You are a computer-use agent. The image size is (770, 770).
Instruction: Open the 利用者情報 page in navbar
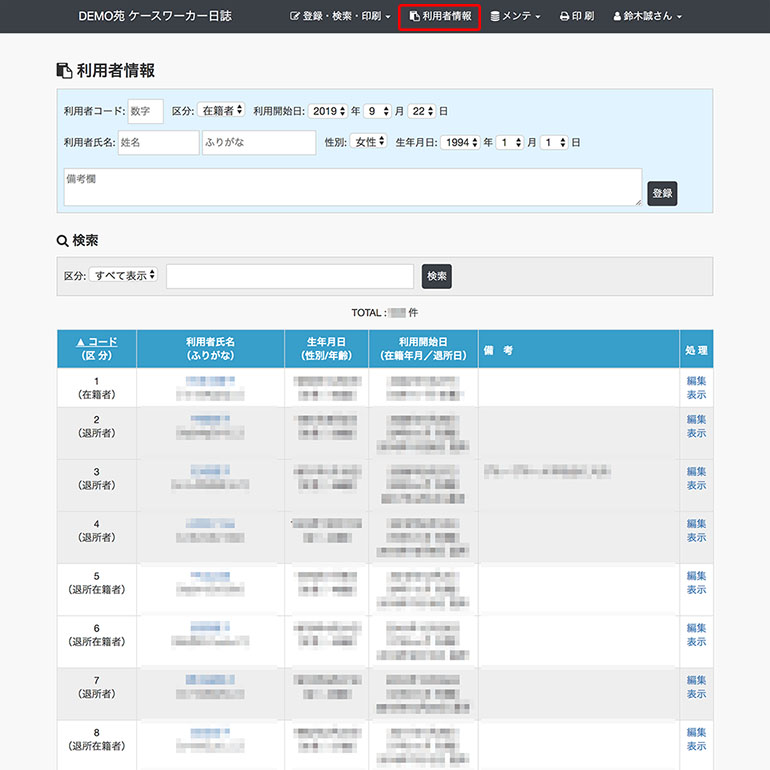click(x=440, y=16)
